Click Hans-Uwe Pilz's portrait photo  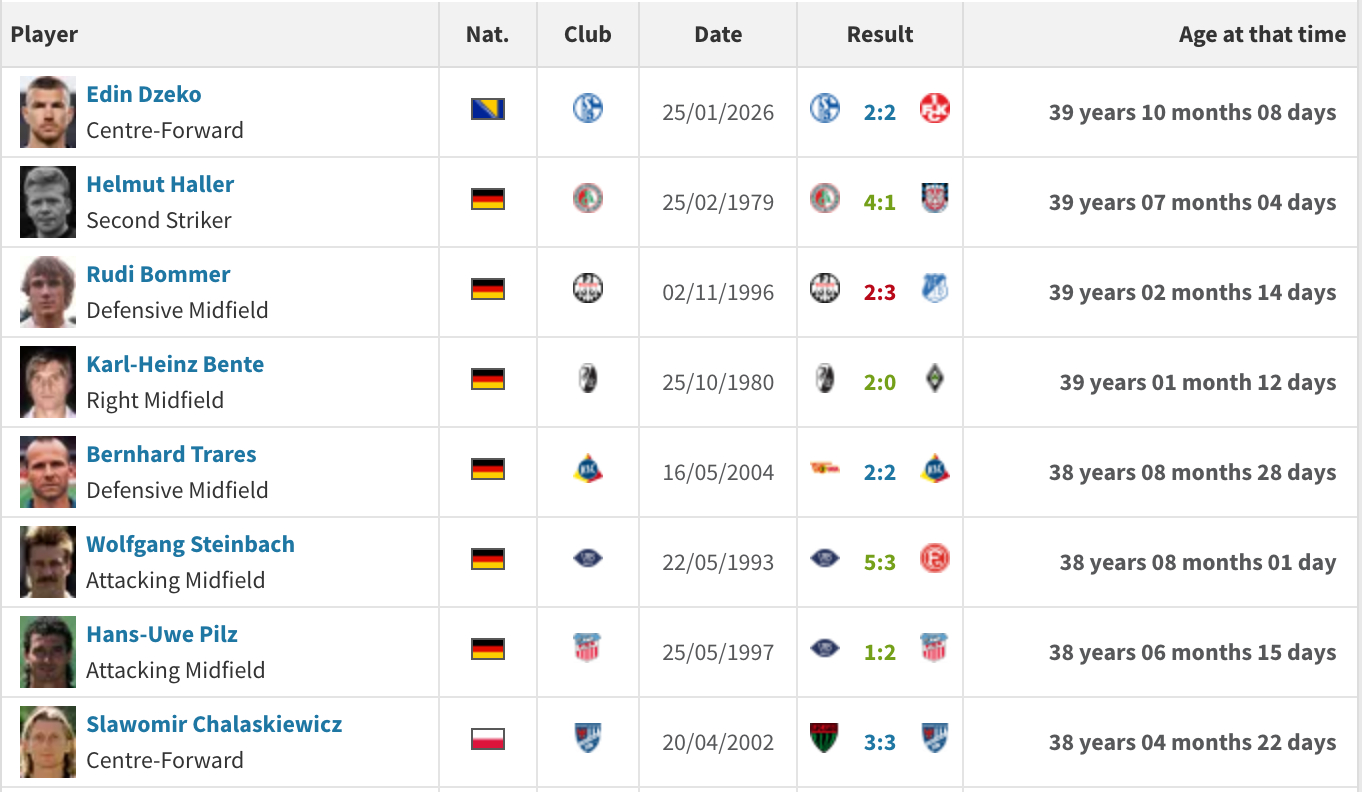click(x=48, y=652)
